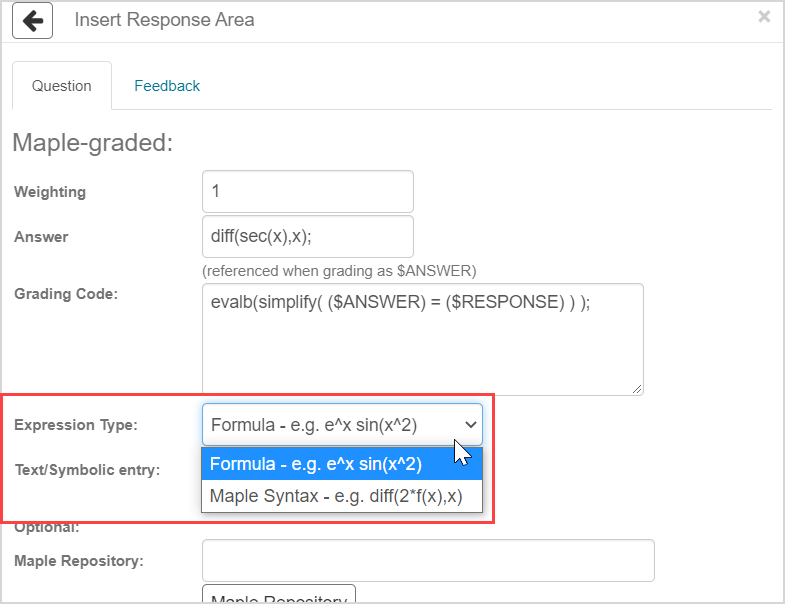Image resolution: width=785 pixels, height=604 pixels.
Task: Click the Grading Code label
Action: click(x=66, y=294)
